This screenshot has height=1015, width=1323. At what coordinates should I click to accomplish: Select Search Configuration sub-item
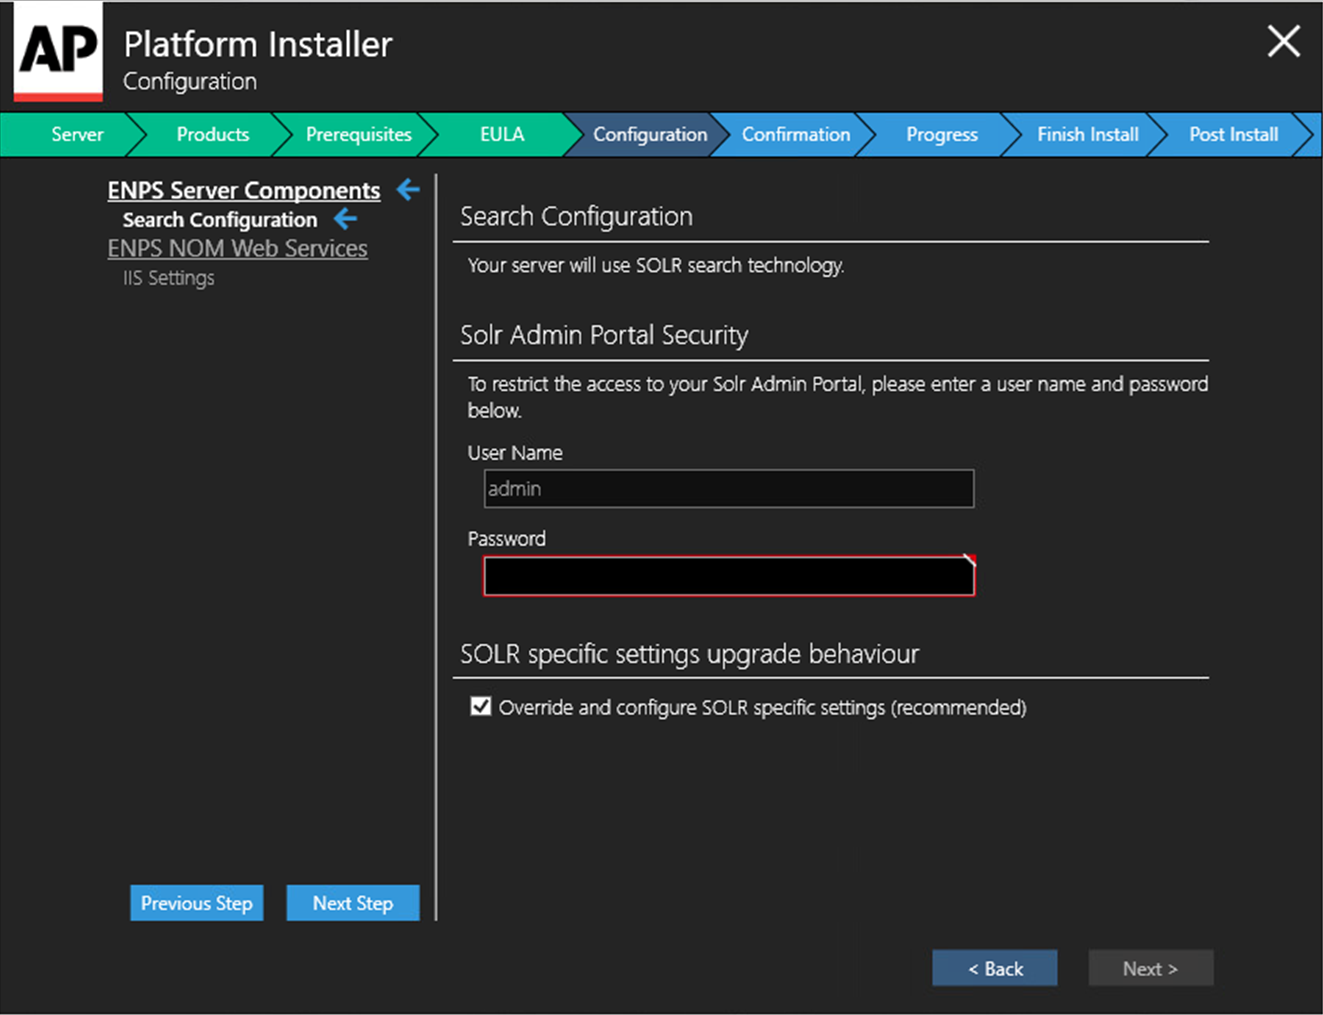220,220
